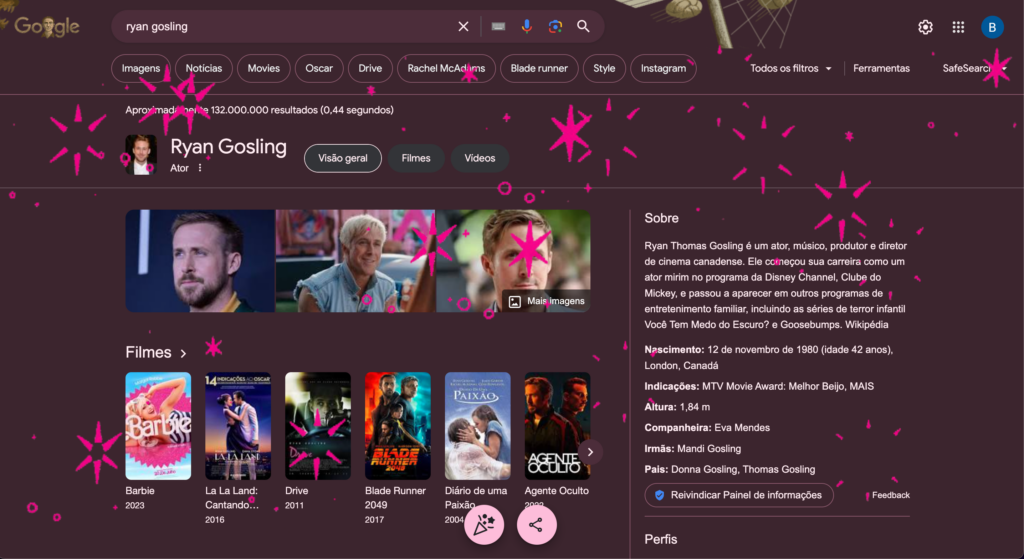The width and height of the screenshot is (1024, 559).
Task: Click Reivindicar Painel de informações button
Action: click(739, 495)
